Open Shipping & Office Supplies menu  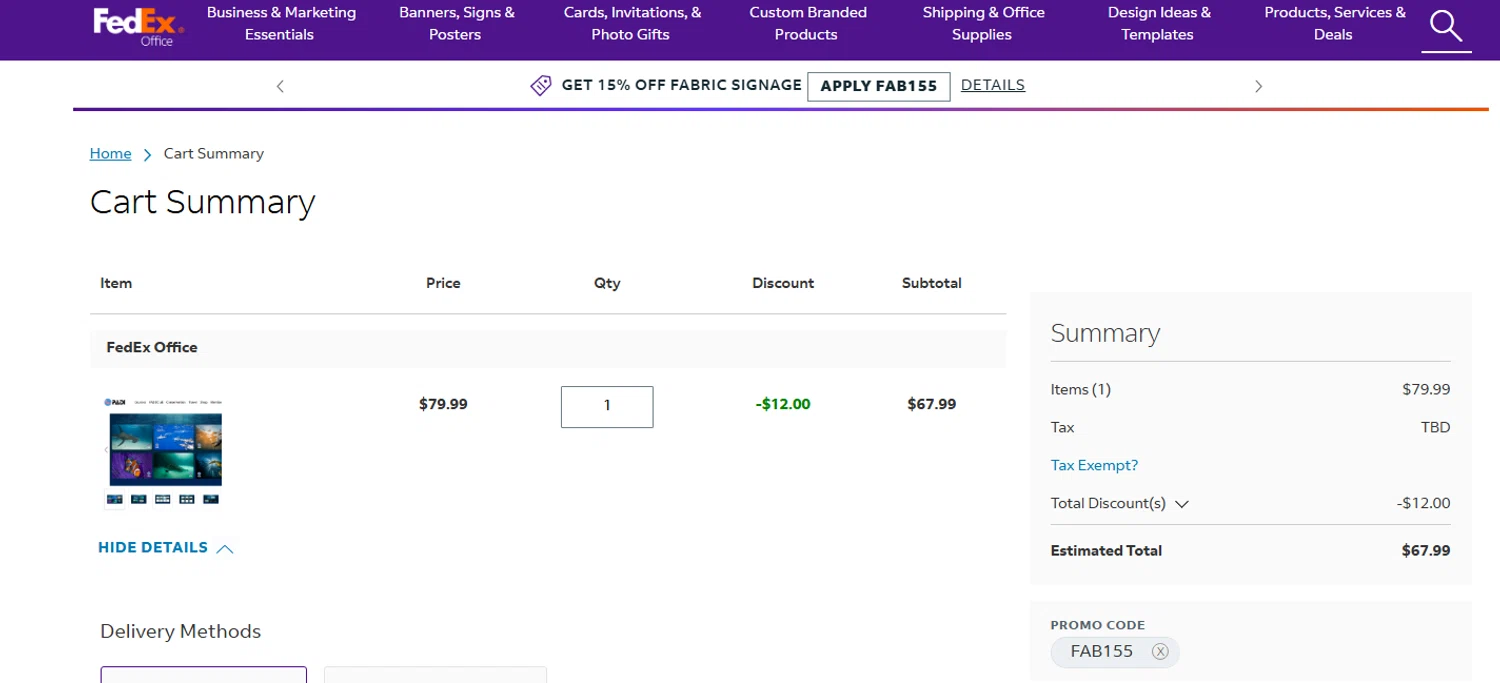click(x=983, y=24)
